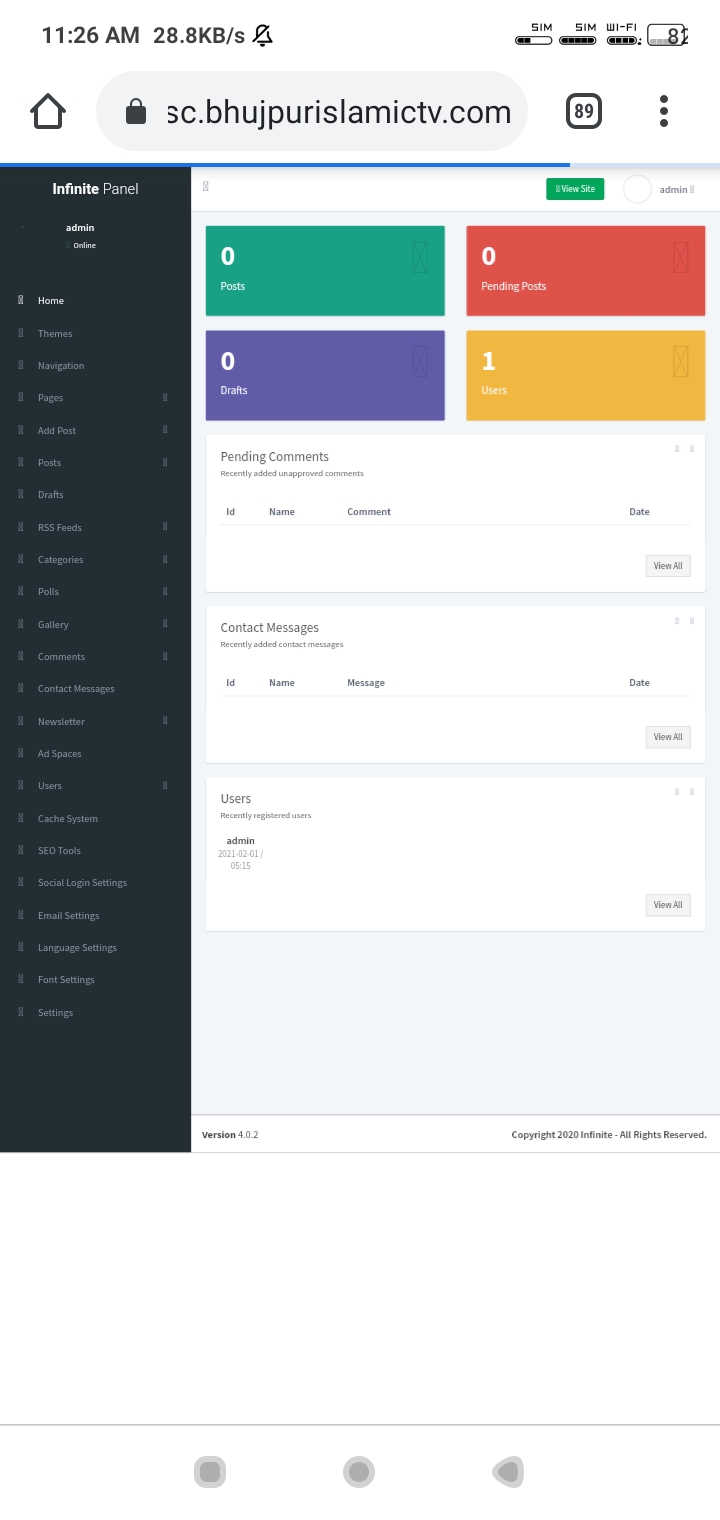Image resolution: width=720 pixels, height=1520 pixels.
Task: Open the admin user dropdown in header
Action: tap(676, 189)
